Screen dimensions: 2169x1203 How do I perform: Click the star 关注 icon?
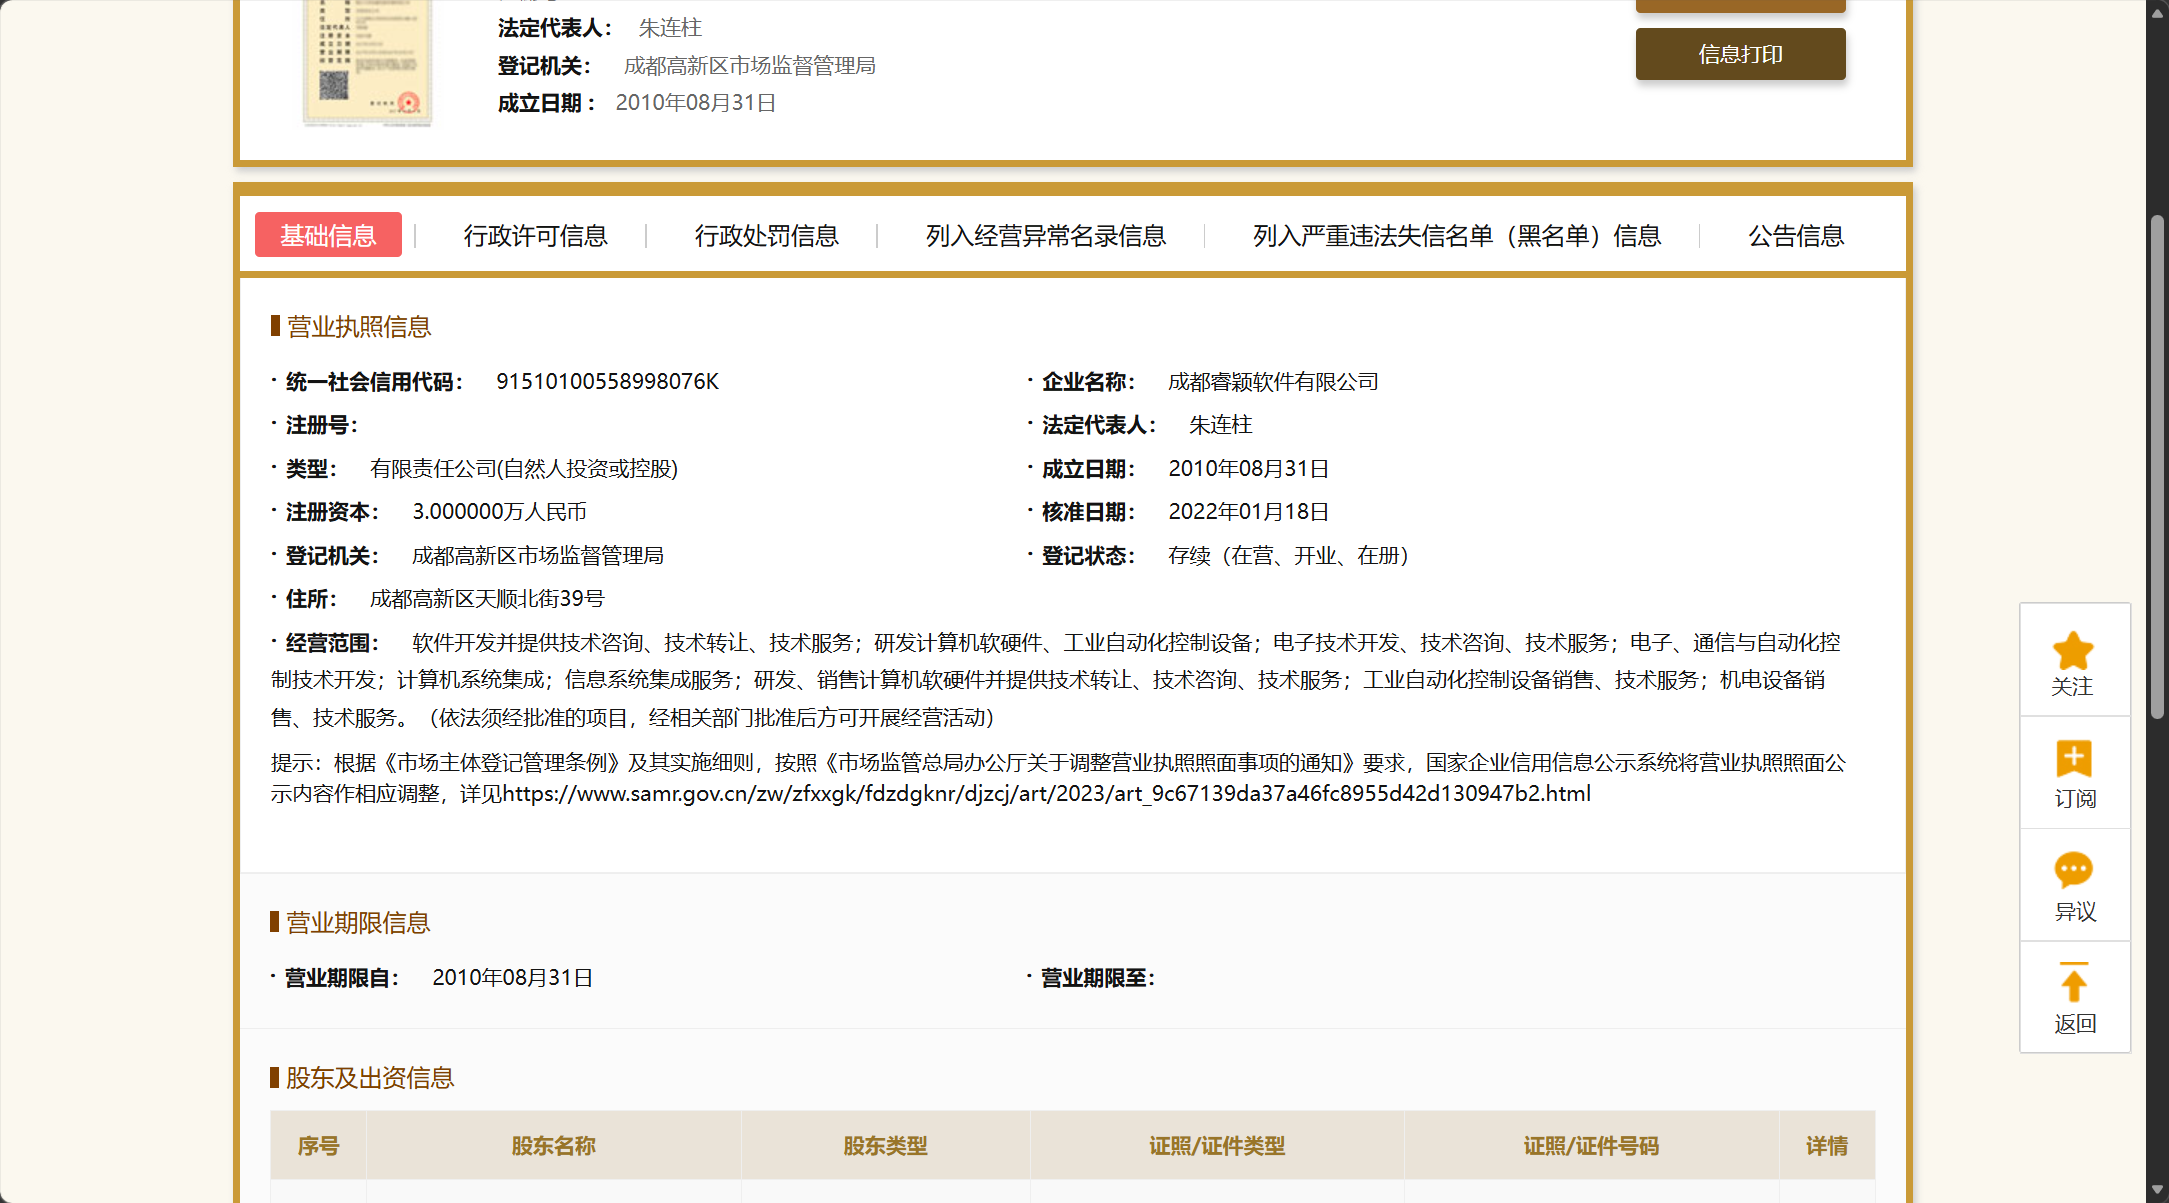pyautogui.click(x=2073, y=652)
